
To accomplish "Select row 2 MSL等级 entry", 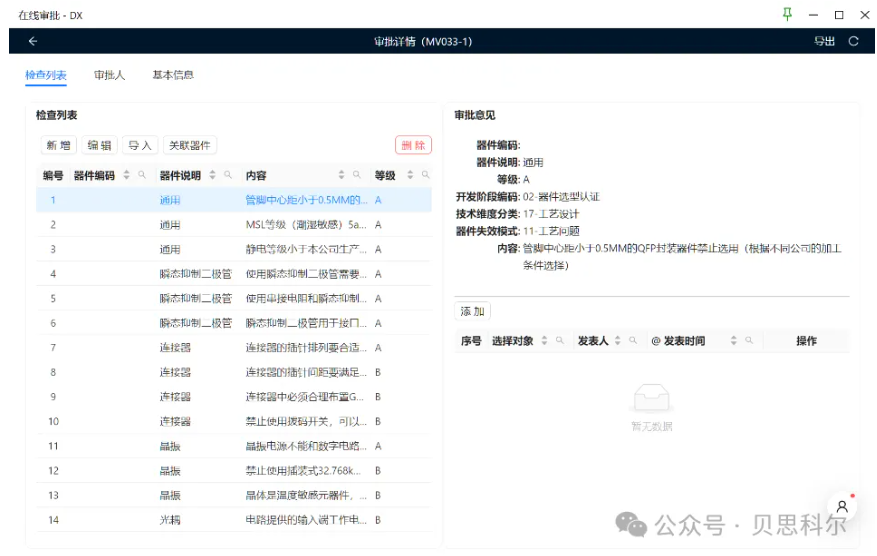I will (234, 224).
